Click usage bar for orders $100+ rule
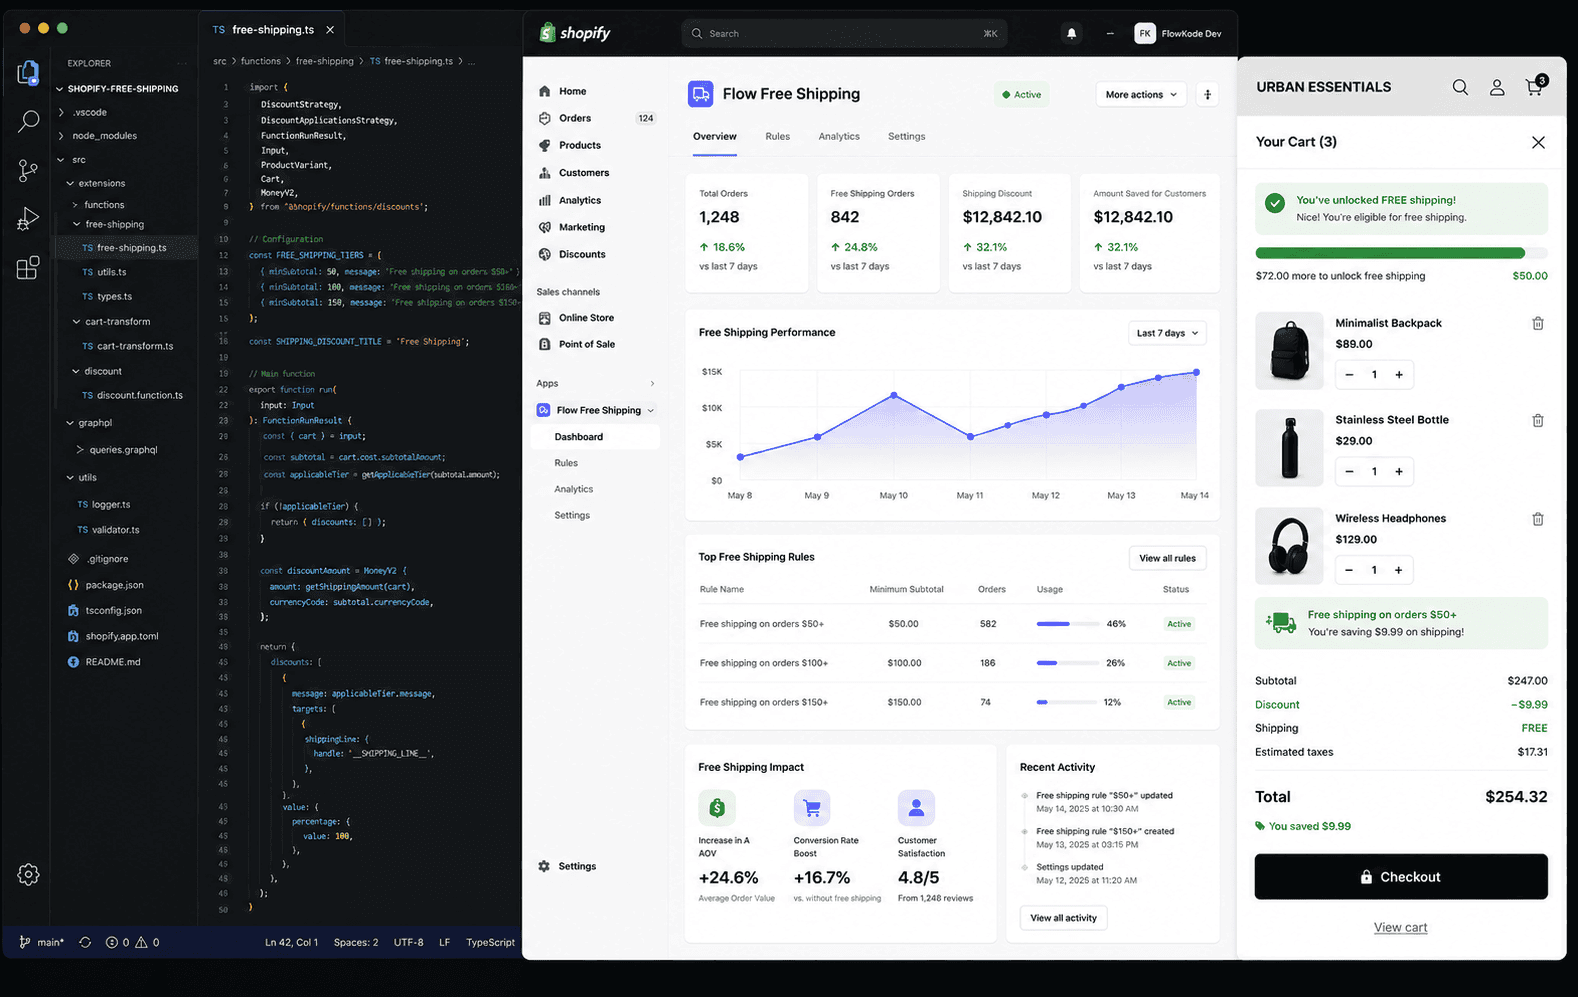The width and height of the screenshot is (1578, 997). (1067, 663)
